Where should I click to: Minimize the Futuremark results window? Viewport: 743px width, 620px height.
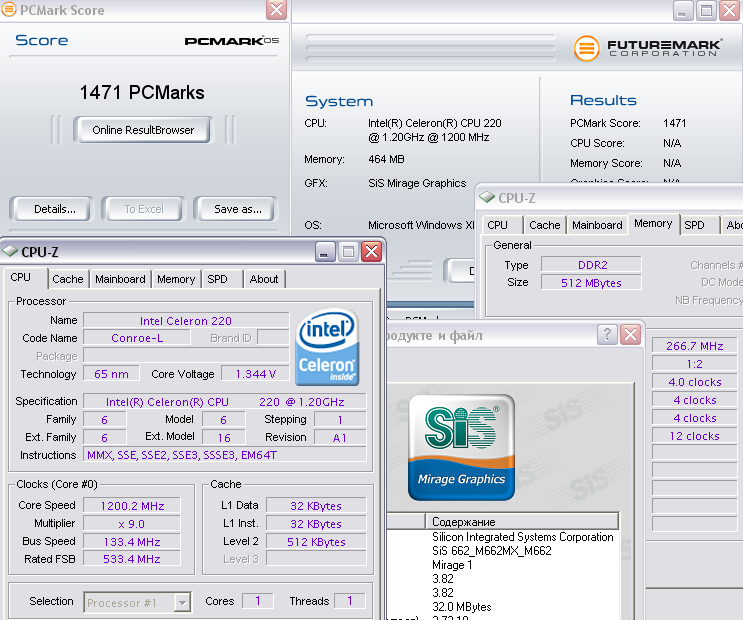click(683, 10)
